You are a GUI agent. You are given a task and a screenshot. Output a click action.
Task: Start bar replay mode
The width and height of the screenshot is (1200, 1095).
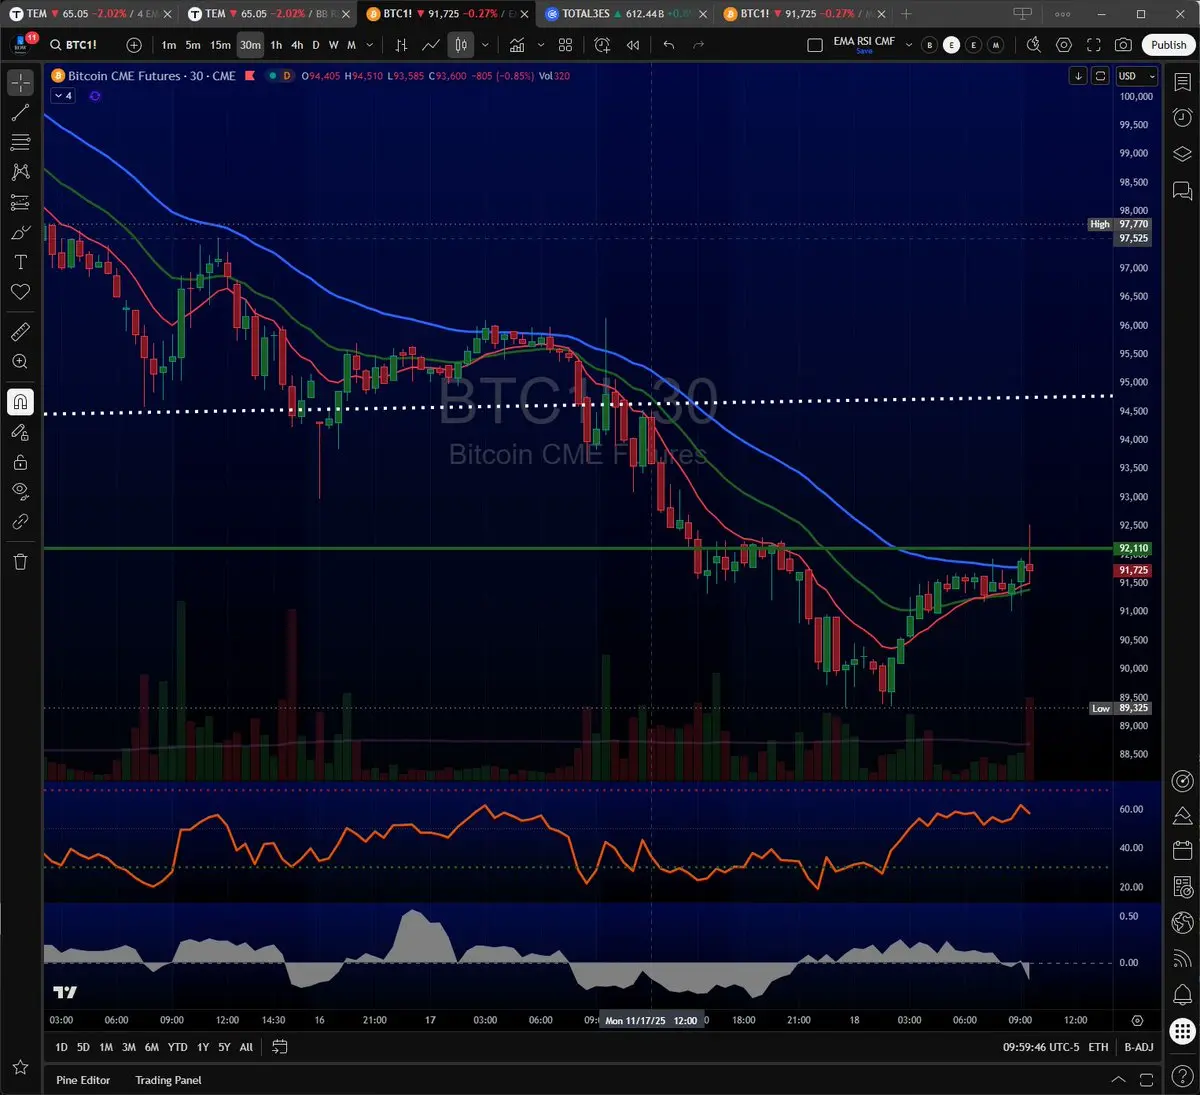click(633, 45)
